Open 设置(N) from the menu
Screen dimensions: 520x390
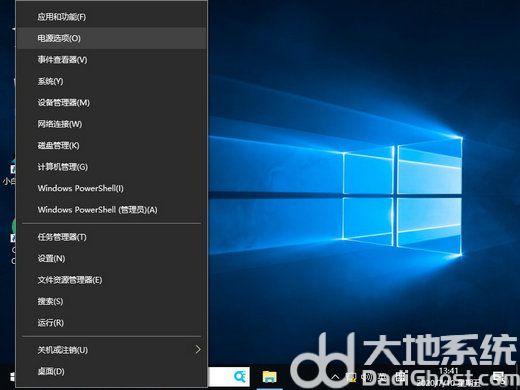pyautogui.click(x=112, y=258)
